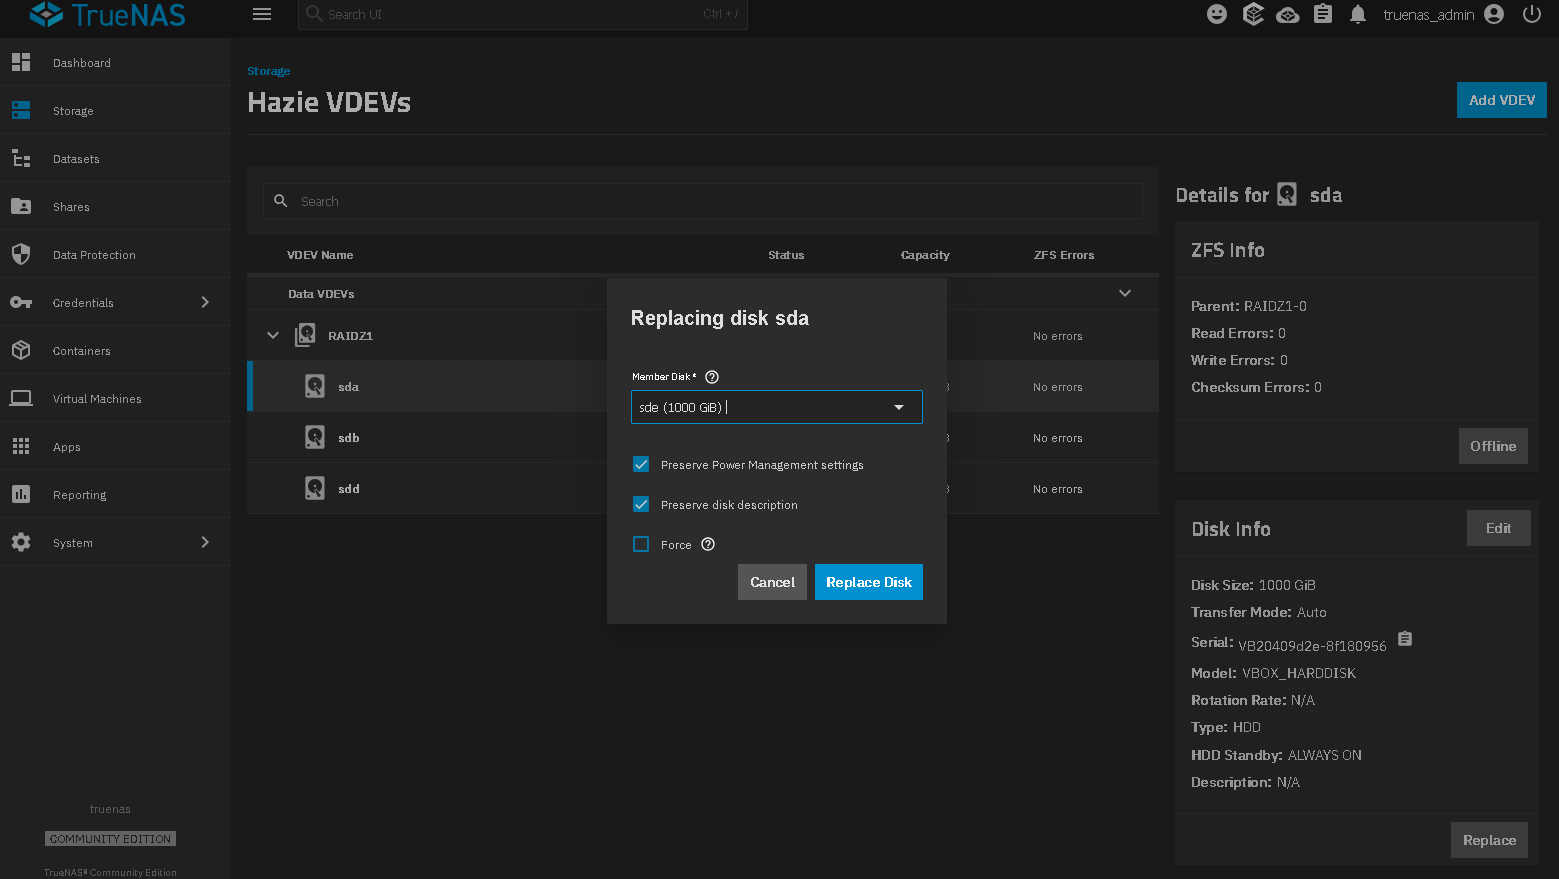Confirm with Replace Disk button

click(869, 582)
